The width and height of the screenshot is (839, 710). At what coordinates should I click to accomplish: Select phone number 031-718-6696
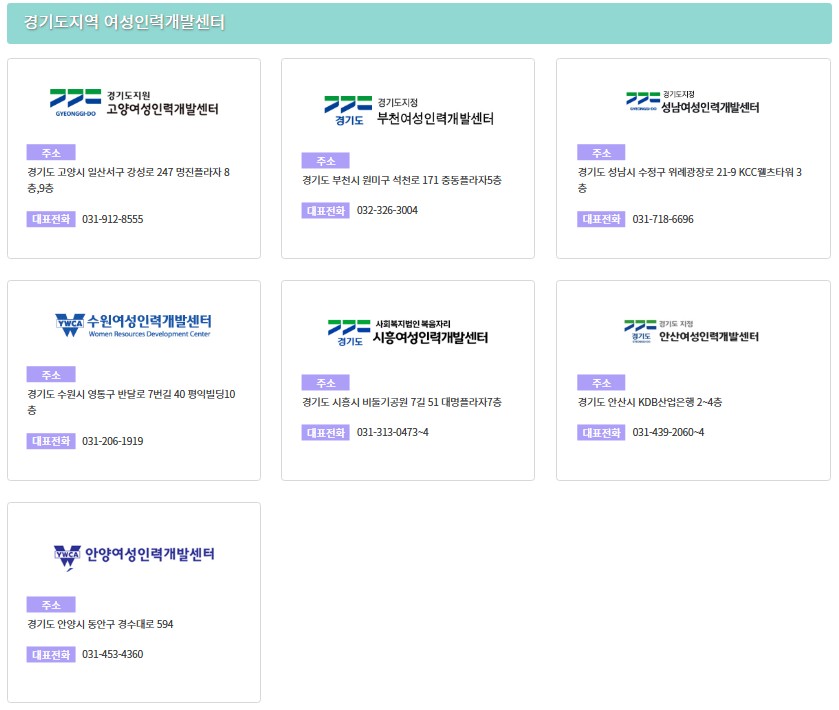pyautogui.click(x=662, y=219)
